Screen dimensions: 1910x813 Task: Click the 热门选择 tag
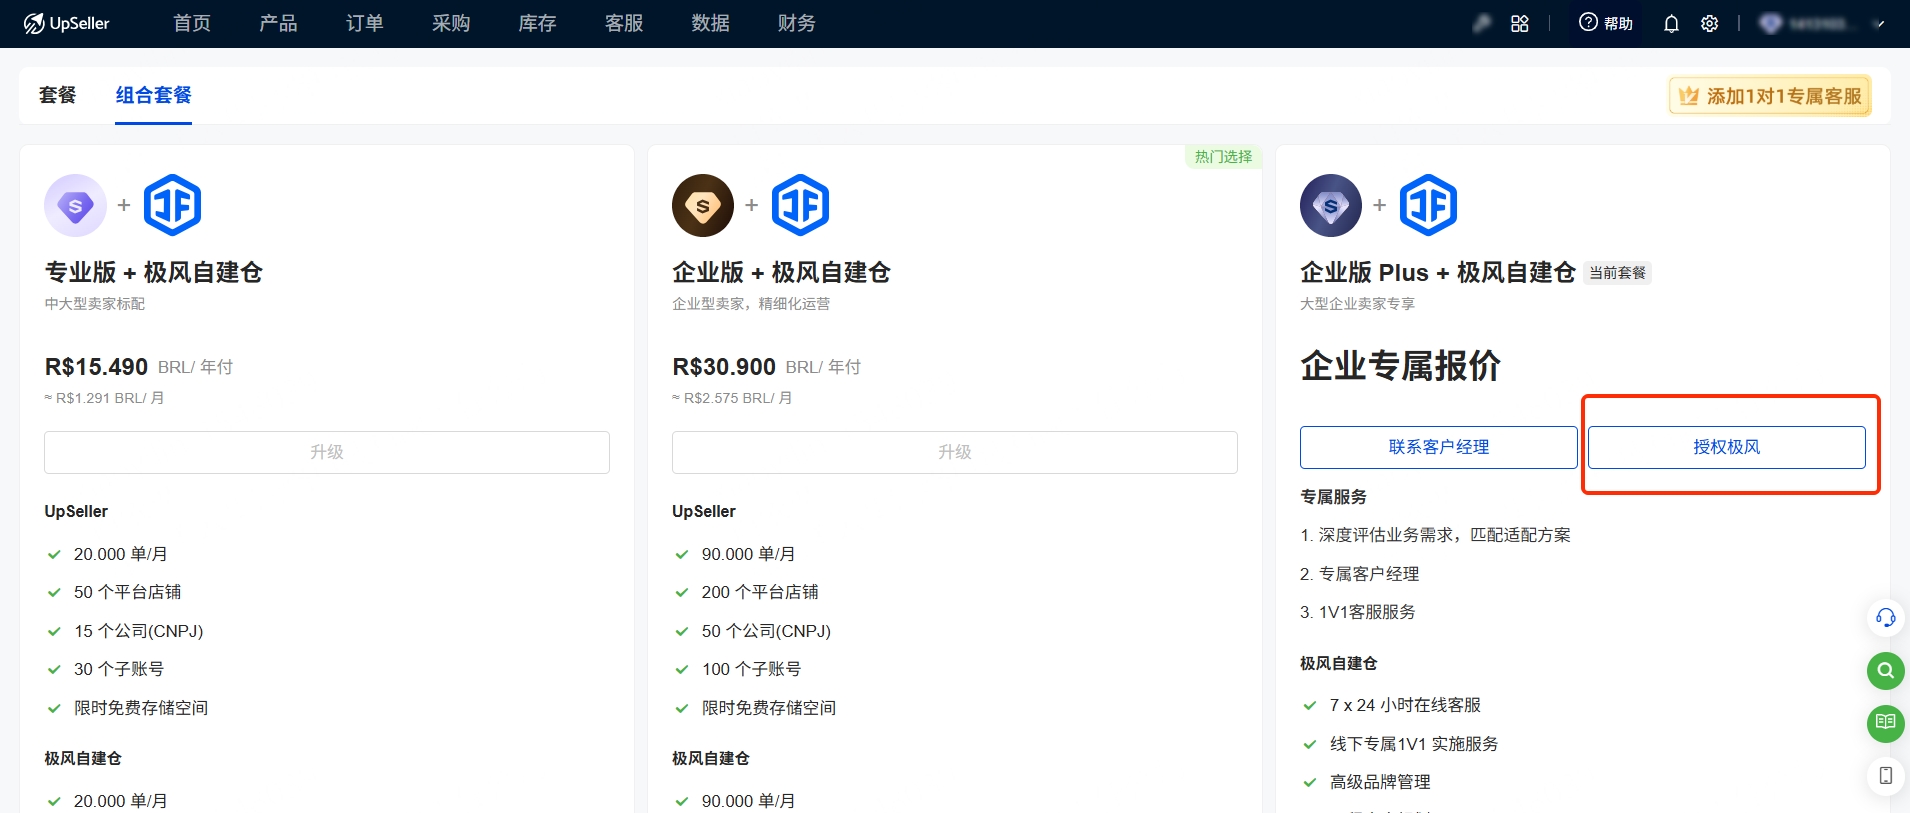click(1223, 157)
